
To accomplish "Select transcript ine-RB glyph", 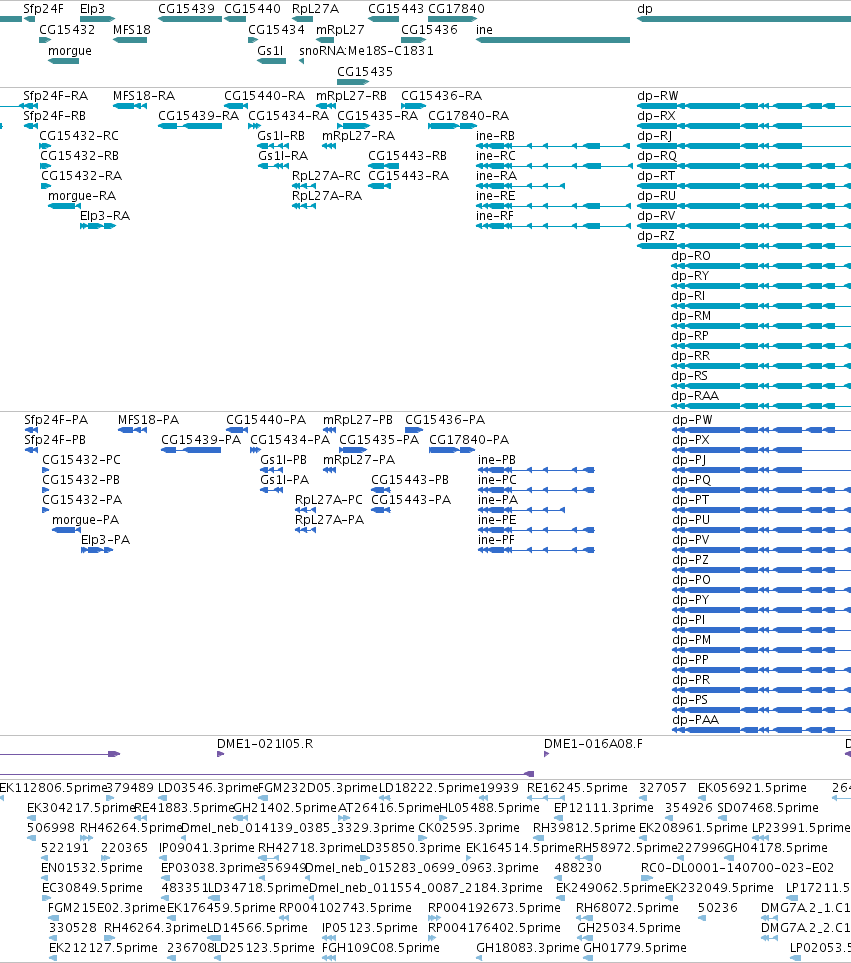I will 553,146.
